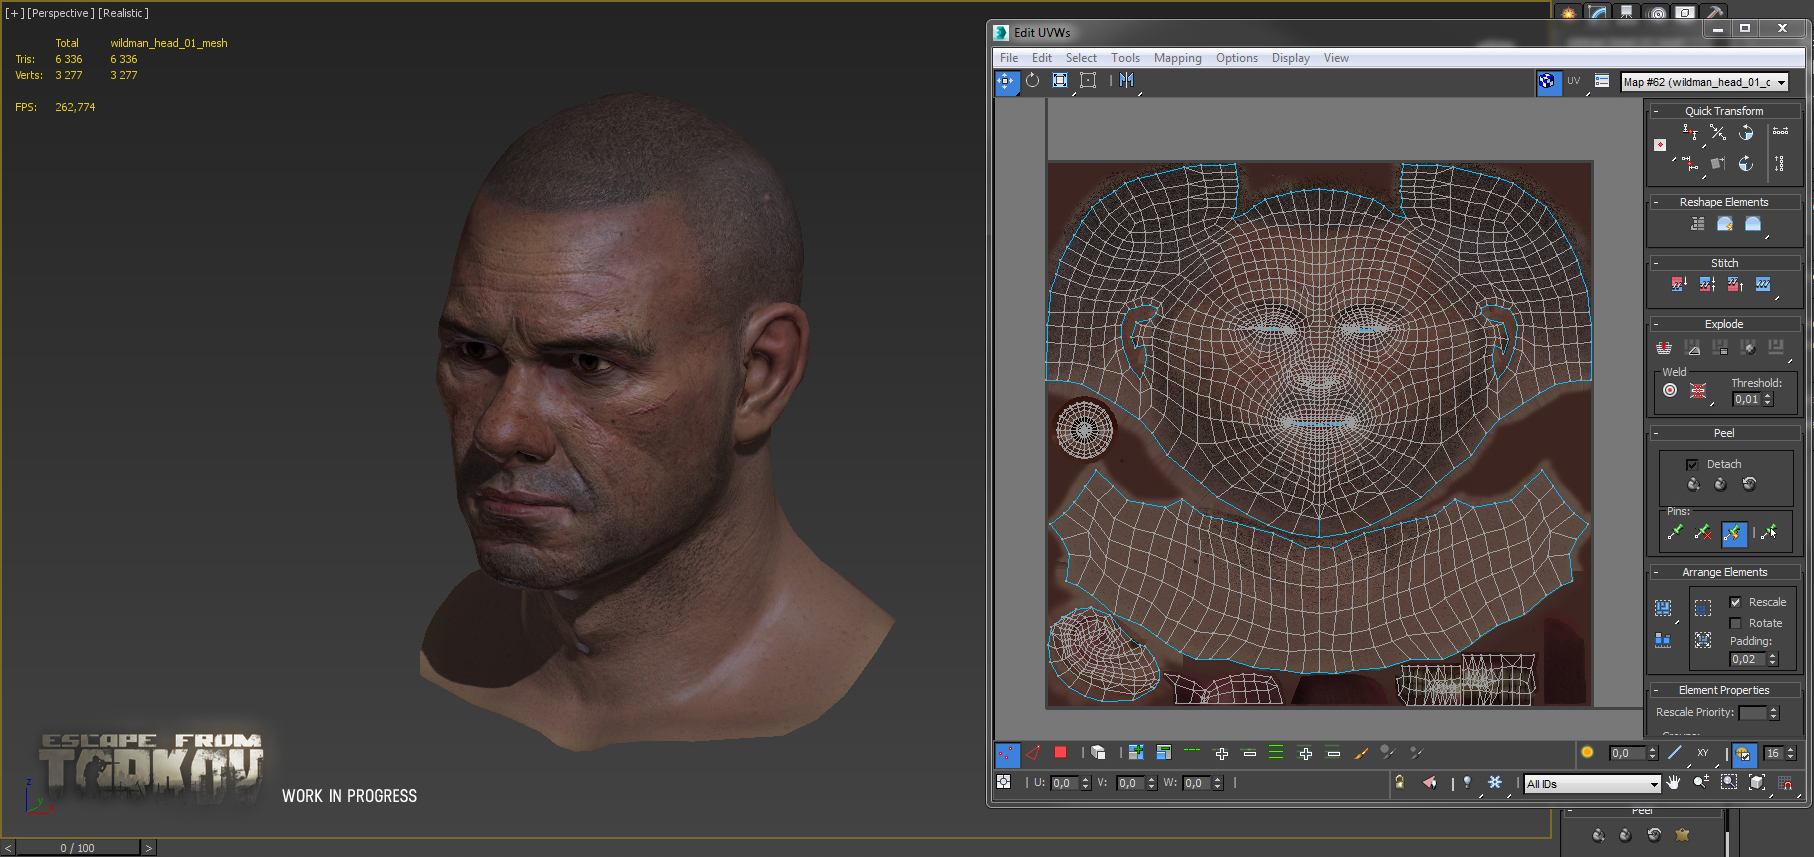Click the Paint Select brush icon
Viewport: 1814px width, 857px height.
(x=1361, y=753)
